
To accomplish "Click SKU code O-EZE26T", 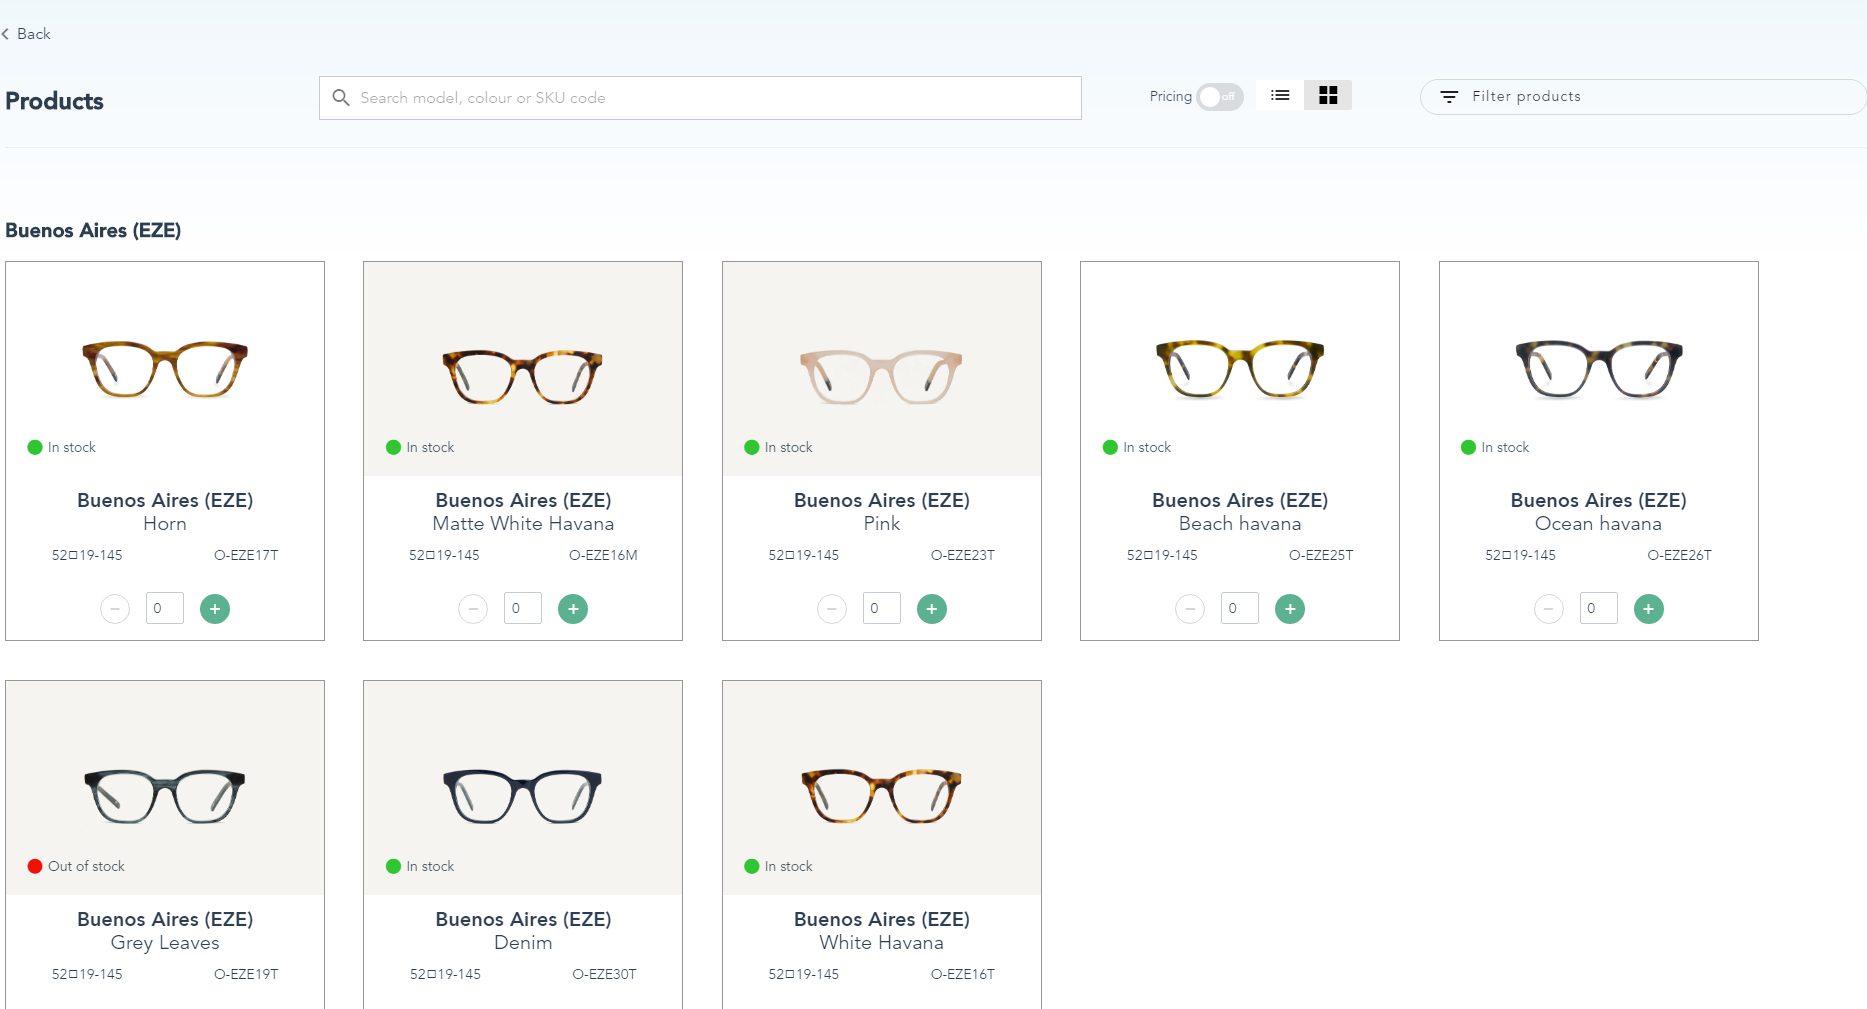I will point(1680,555).
